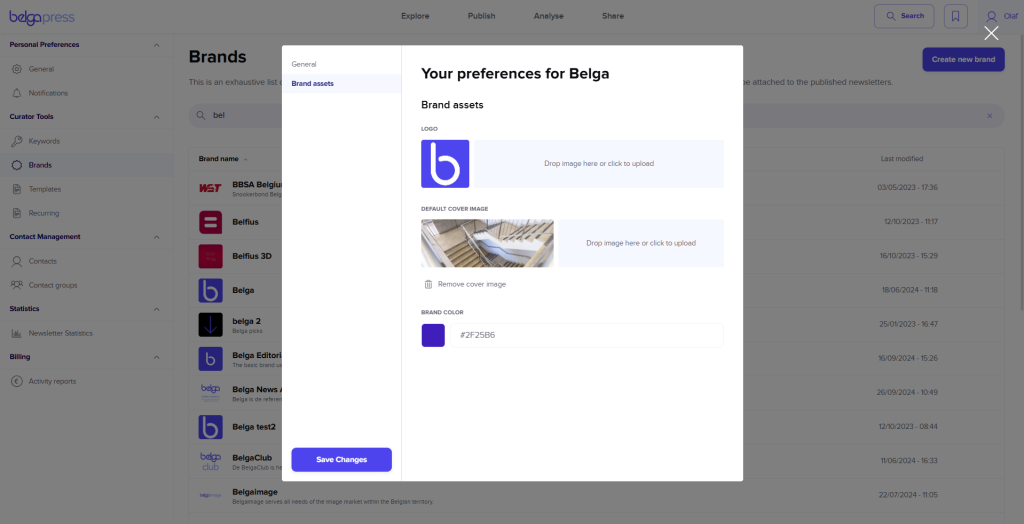Click the belga press logo
The height and width of the screenshot is (524, 1024).
42,17
